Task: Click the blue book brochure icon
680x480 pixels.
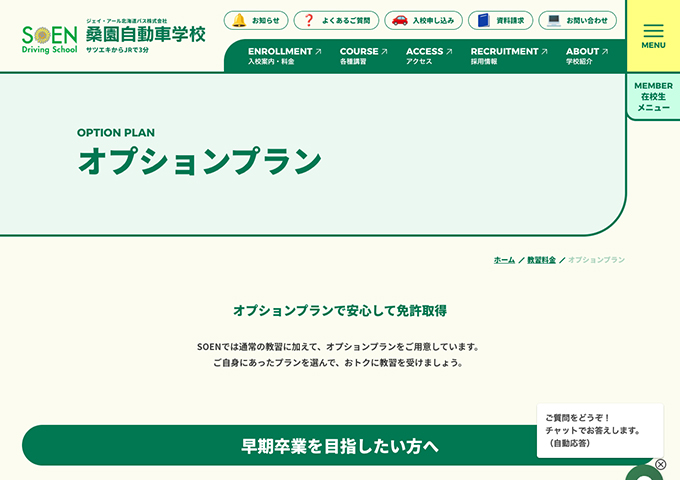Action: [x=484, y=20]
